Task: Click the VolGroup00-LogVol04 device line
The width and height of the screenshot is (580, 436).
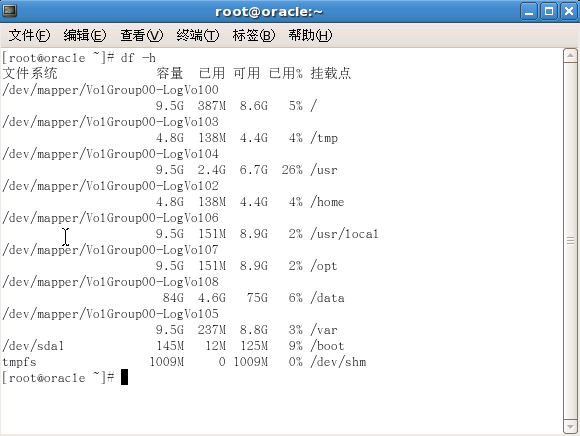Action: tap(110, 154)
